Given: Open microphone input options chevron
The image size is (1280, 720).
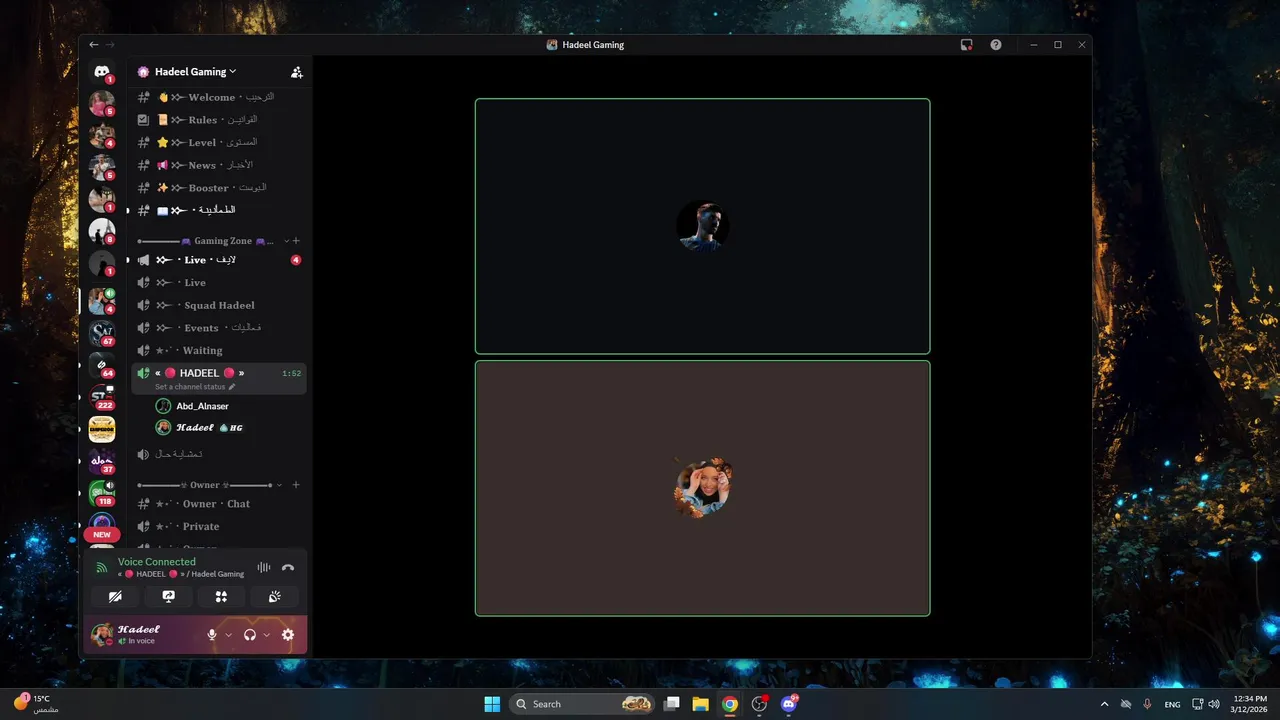Looking at the screenshot, I should pos(229,635).
